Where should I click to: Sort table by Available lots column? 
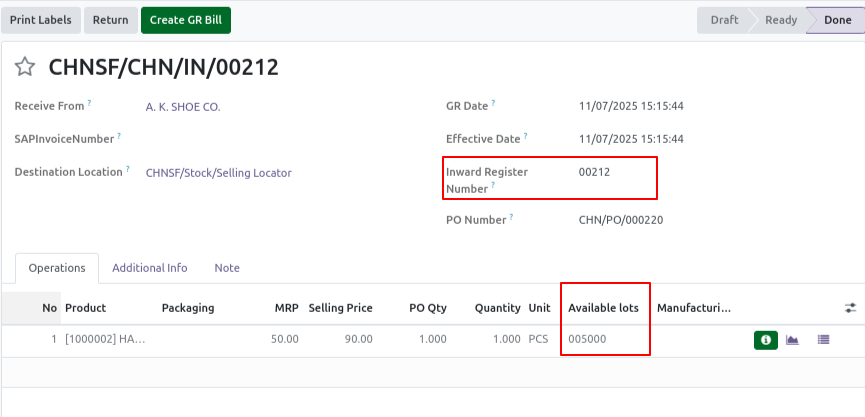(604, 308)
